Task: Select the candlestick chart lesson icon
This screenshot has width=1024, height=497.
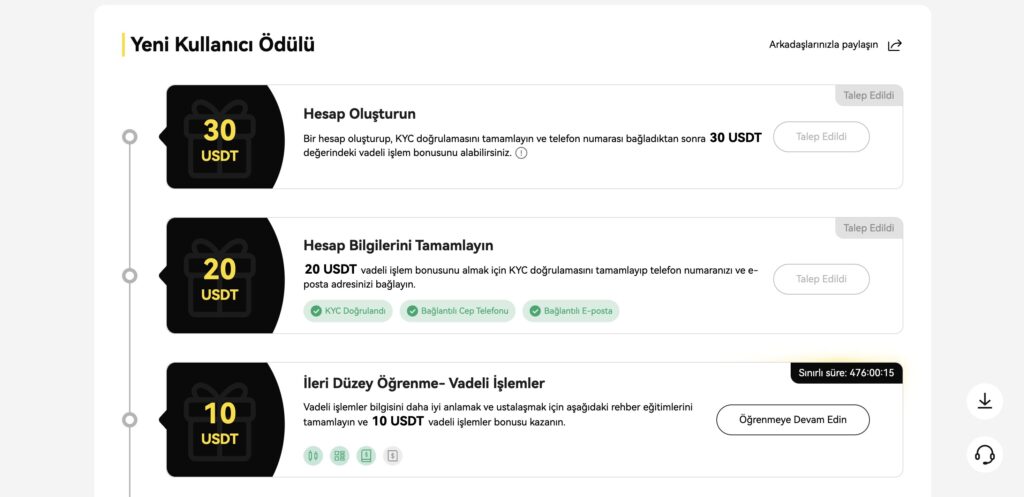Action: click(313, 456)
